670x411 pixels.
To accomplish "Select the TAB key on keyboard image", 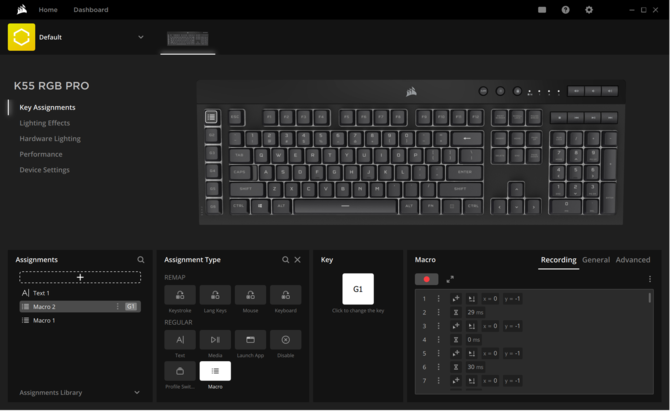I will pyautogui.click(x=239, y=156).
